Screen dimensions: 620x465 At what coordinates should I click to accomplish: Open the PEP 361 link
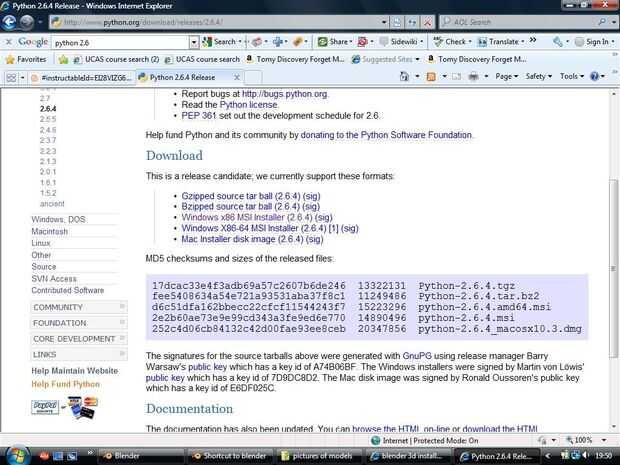point(199,116)
